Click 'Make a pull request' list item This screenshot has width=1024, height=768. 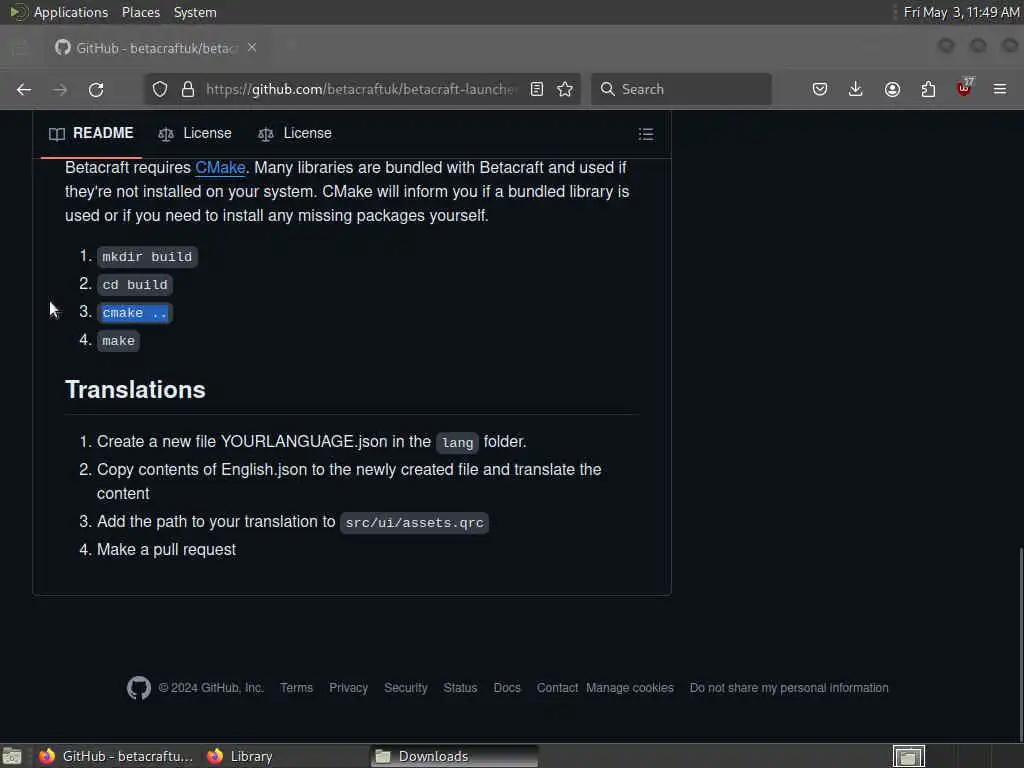click(167, 550)
